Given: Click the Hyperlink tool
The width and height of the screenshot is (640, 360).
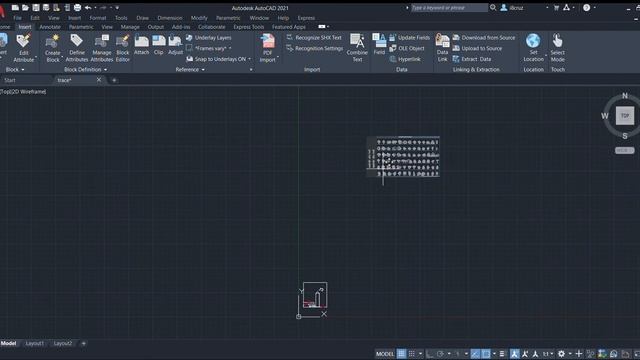Looking at the screenshot, I should point(405,59).
